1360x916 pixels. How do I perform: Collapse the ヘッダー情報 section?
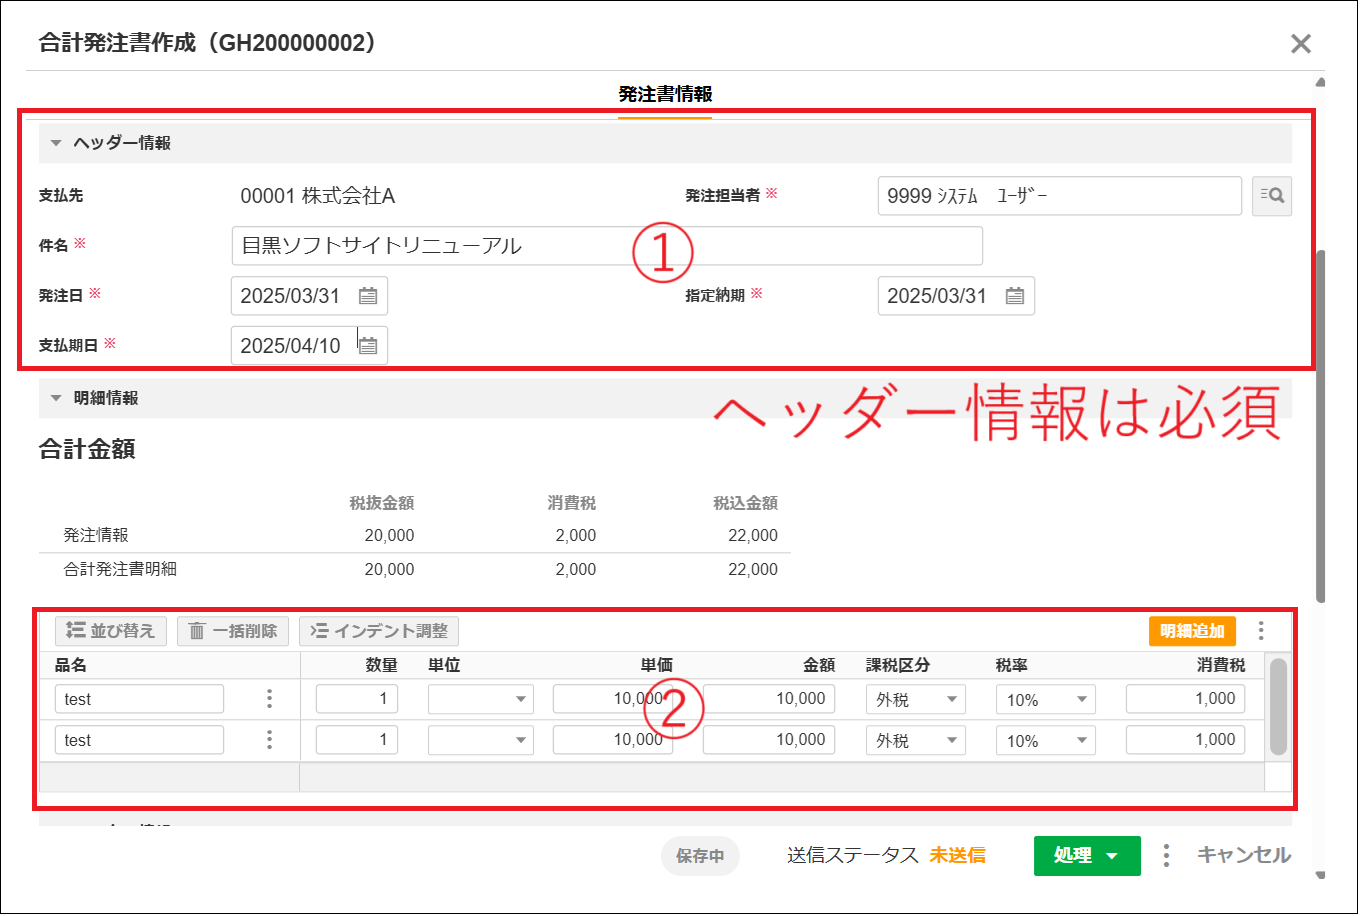(x=56, y=143)
